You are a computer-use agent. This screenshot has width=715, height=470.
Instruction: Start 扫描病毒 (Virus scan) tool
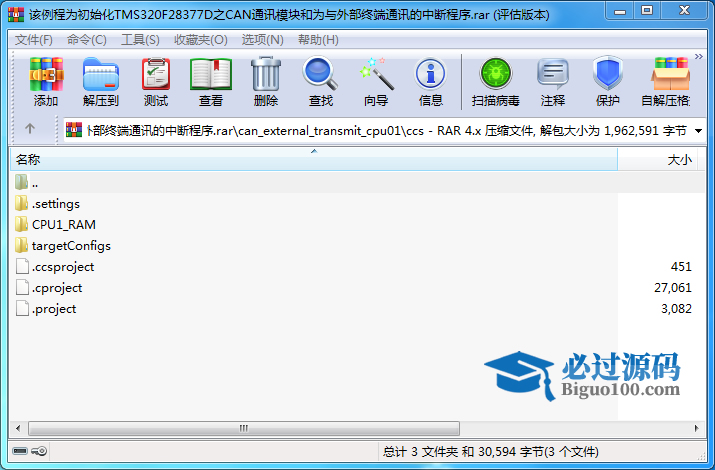pyautogui.click(x=496, y=82)
